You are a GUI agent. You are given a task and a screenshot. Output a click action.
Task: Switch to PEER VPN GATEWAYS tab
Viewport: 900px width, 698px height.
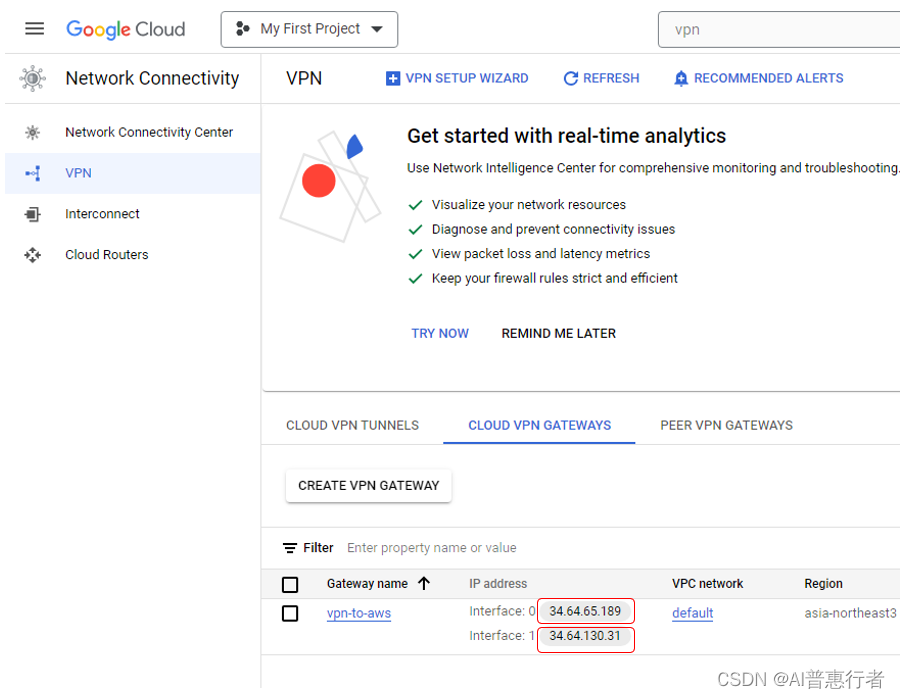pyautogui.click(x=726, y=425)
